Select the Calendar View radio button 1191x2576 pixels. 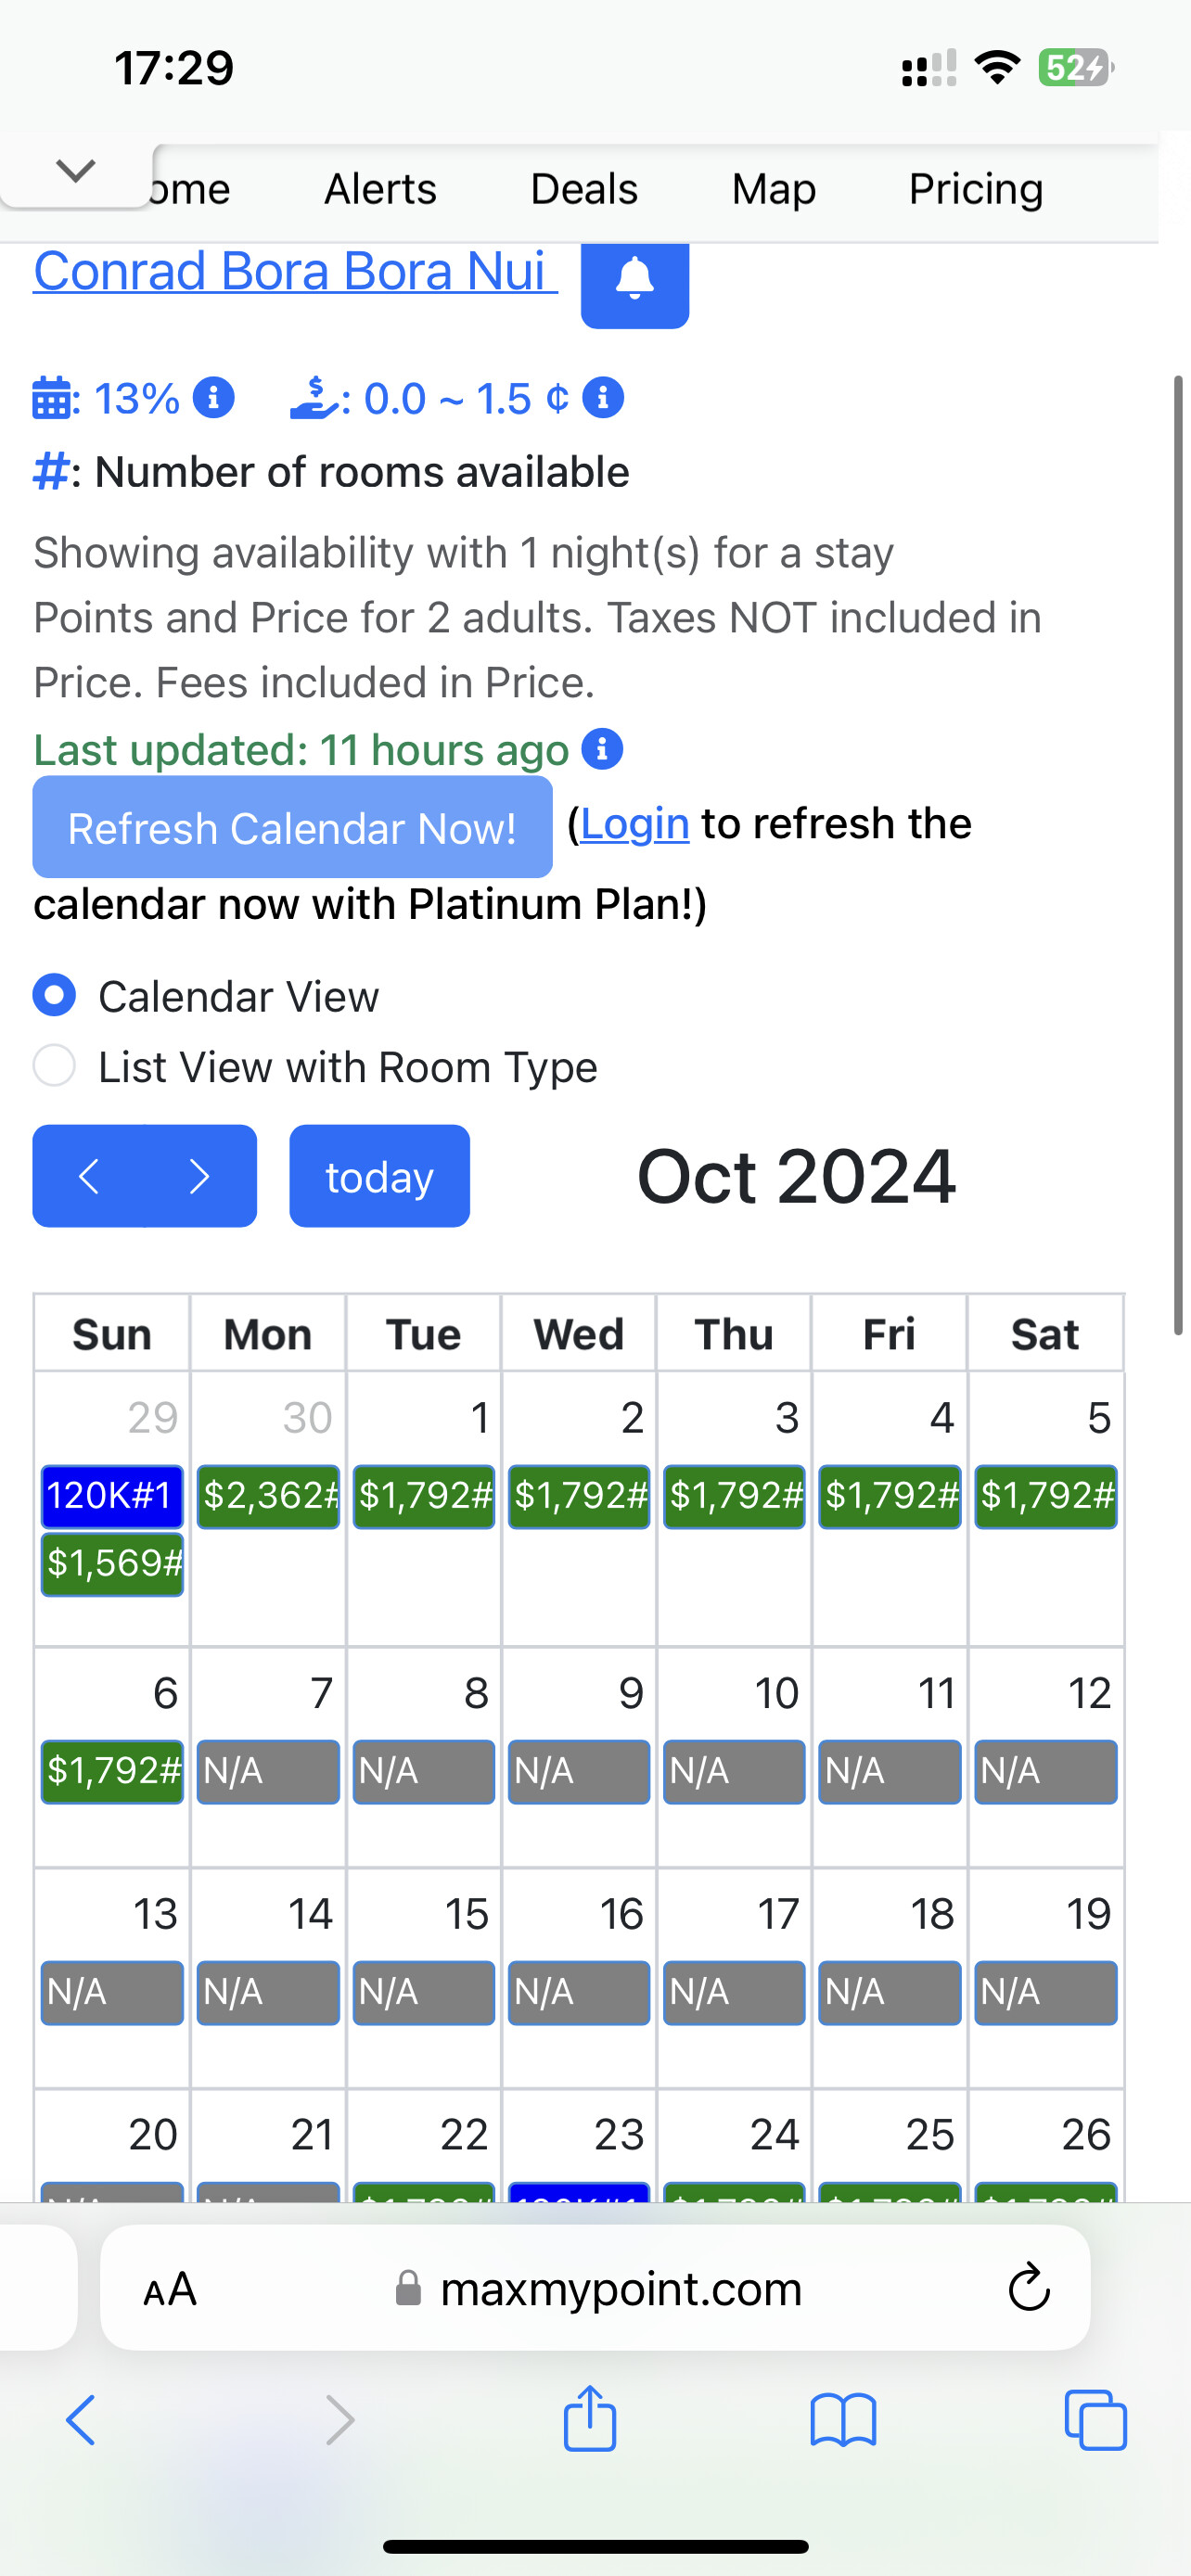(x=55, y=996)
